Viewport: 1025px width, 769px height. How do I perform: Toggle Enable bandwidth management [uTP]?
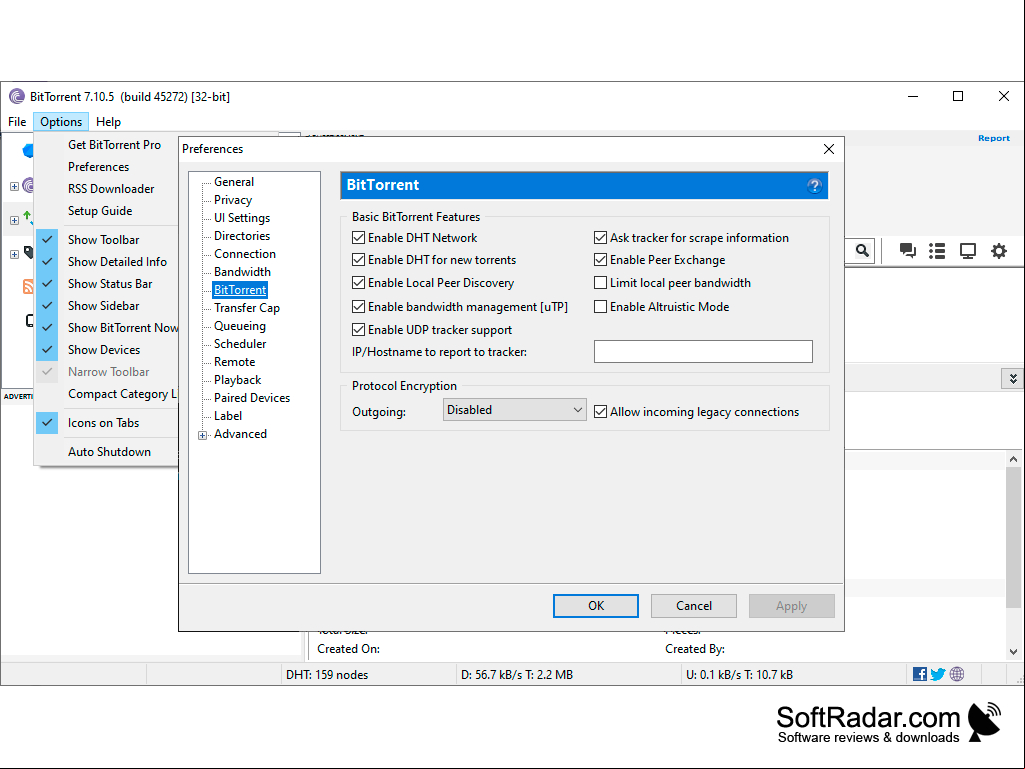click(358, 307)
